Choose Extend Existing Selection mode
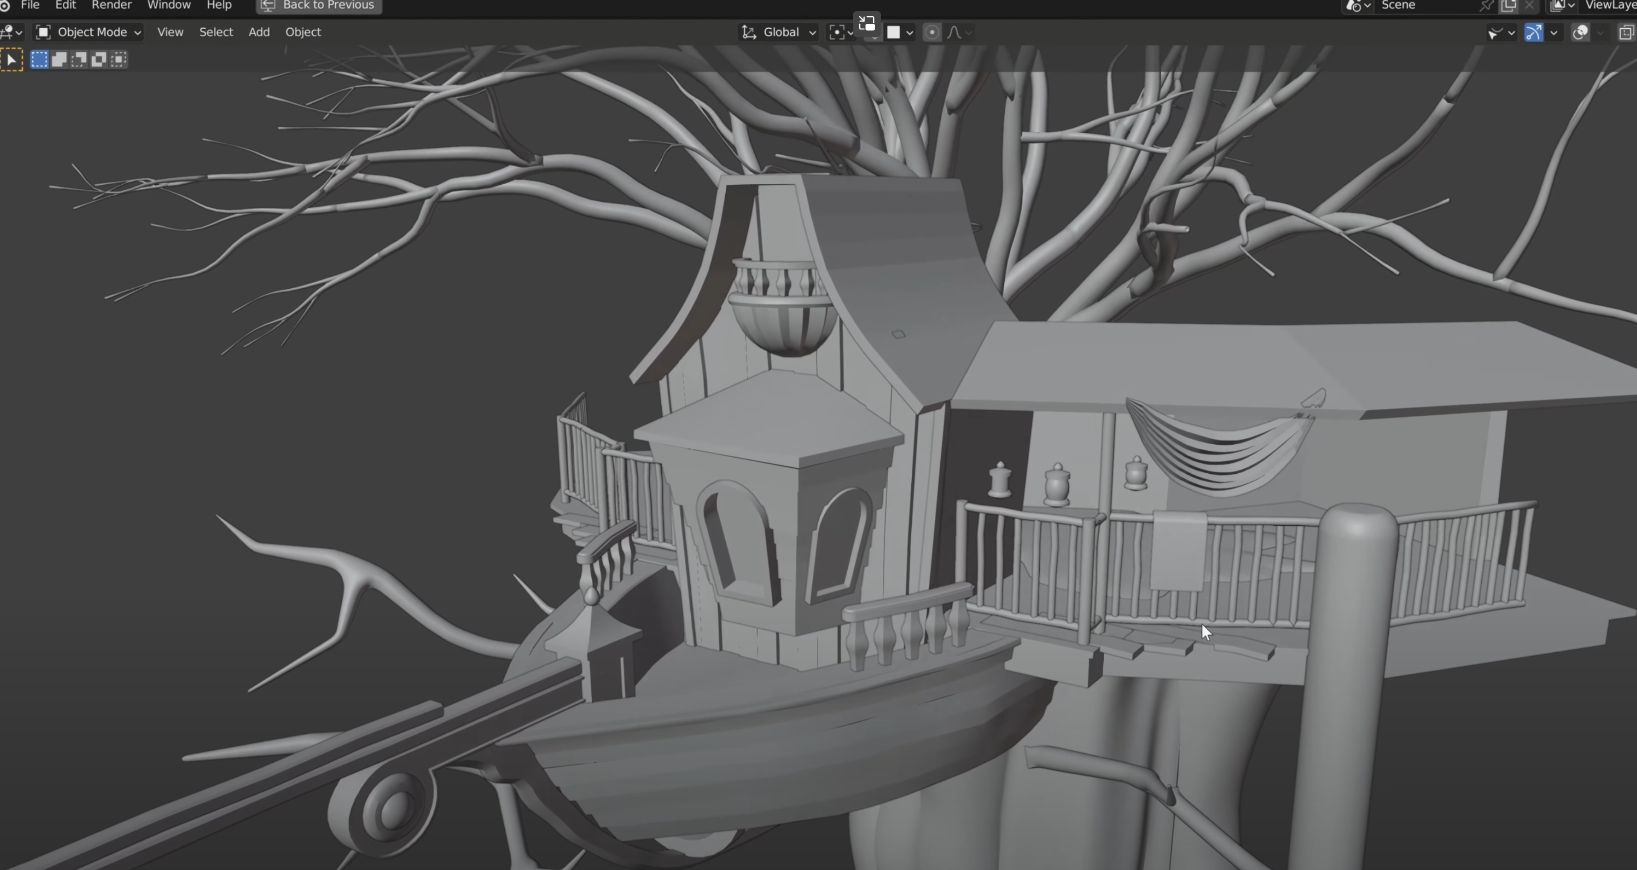This screenshot has width=1637, height=870. point(59,60)
